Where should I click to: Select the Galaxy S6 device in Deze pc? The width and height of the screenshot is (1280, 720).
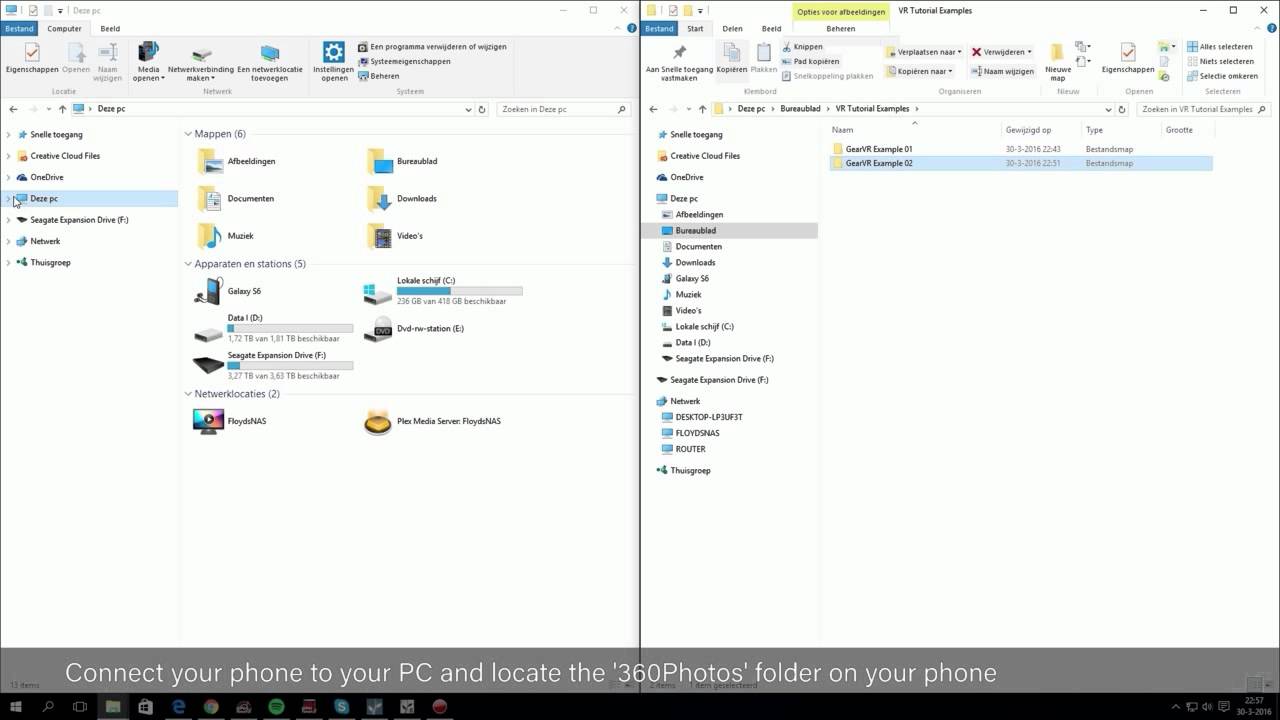[229, 291]
